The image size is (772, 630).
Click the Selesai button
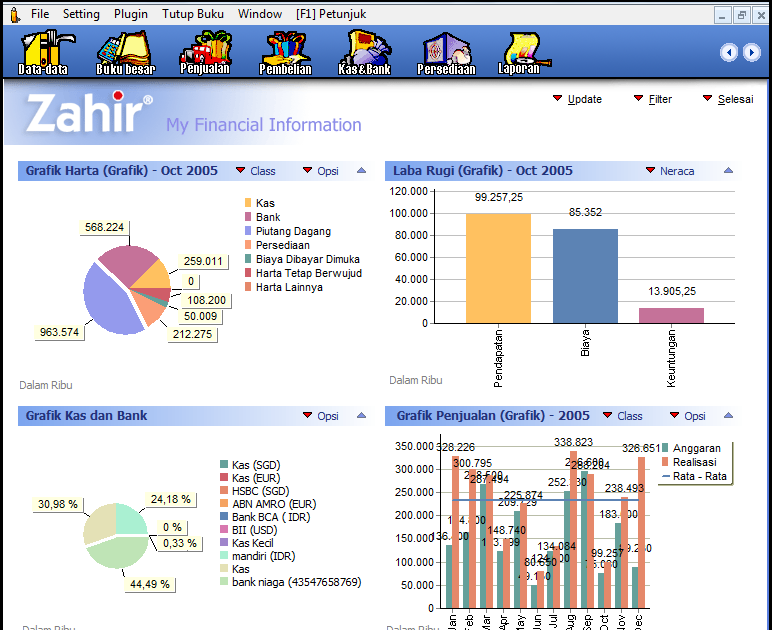728,99
